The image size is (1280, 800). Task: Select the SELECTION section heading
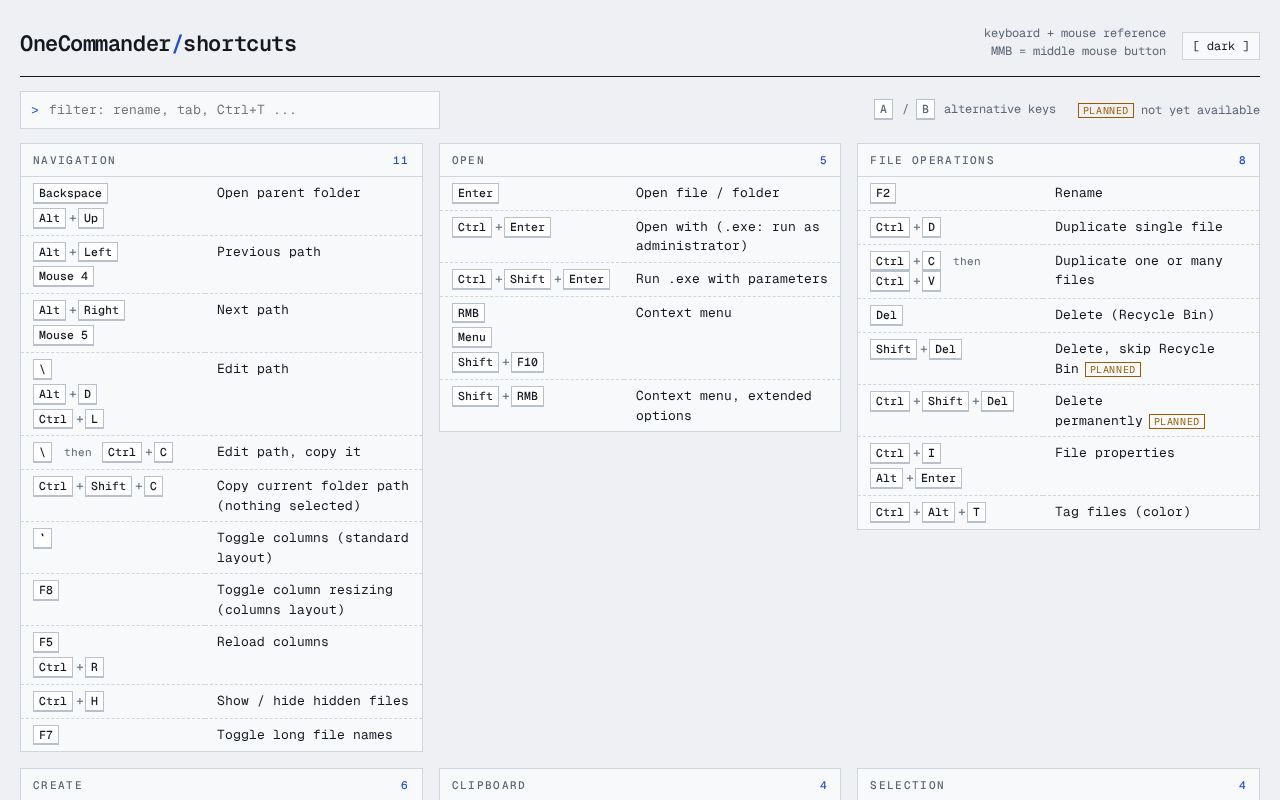point(907,785)
